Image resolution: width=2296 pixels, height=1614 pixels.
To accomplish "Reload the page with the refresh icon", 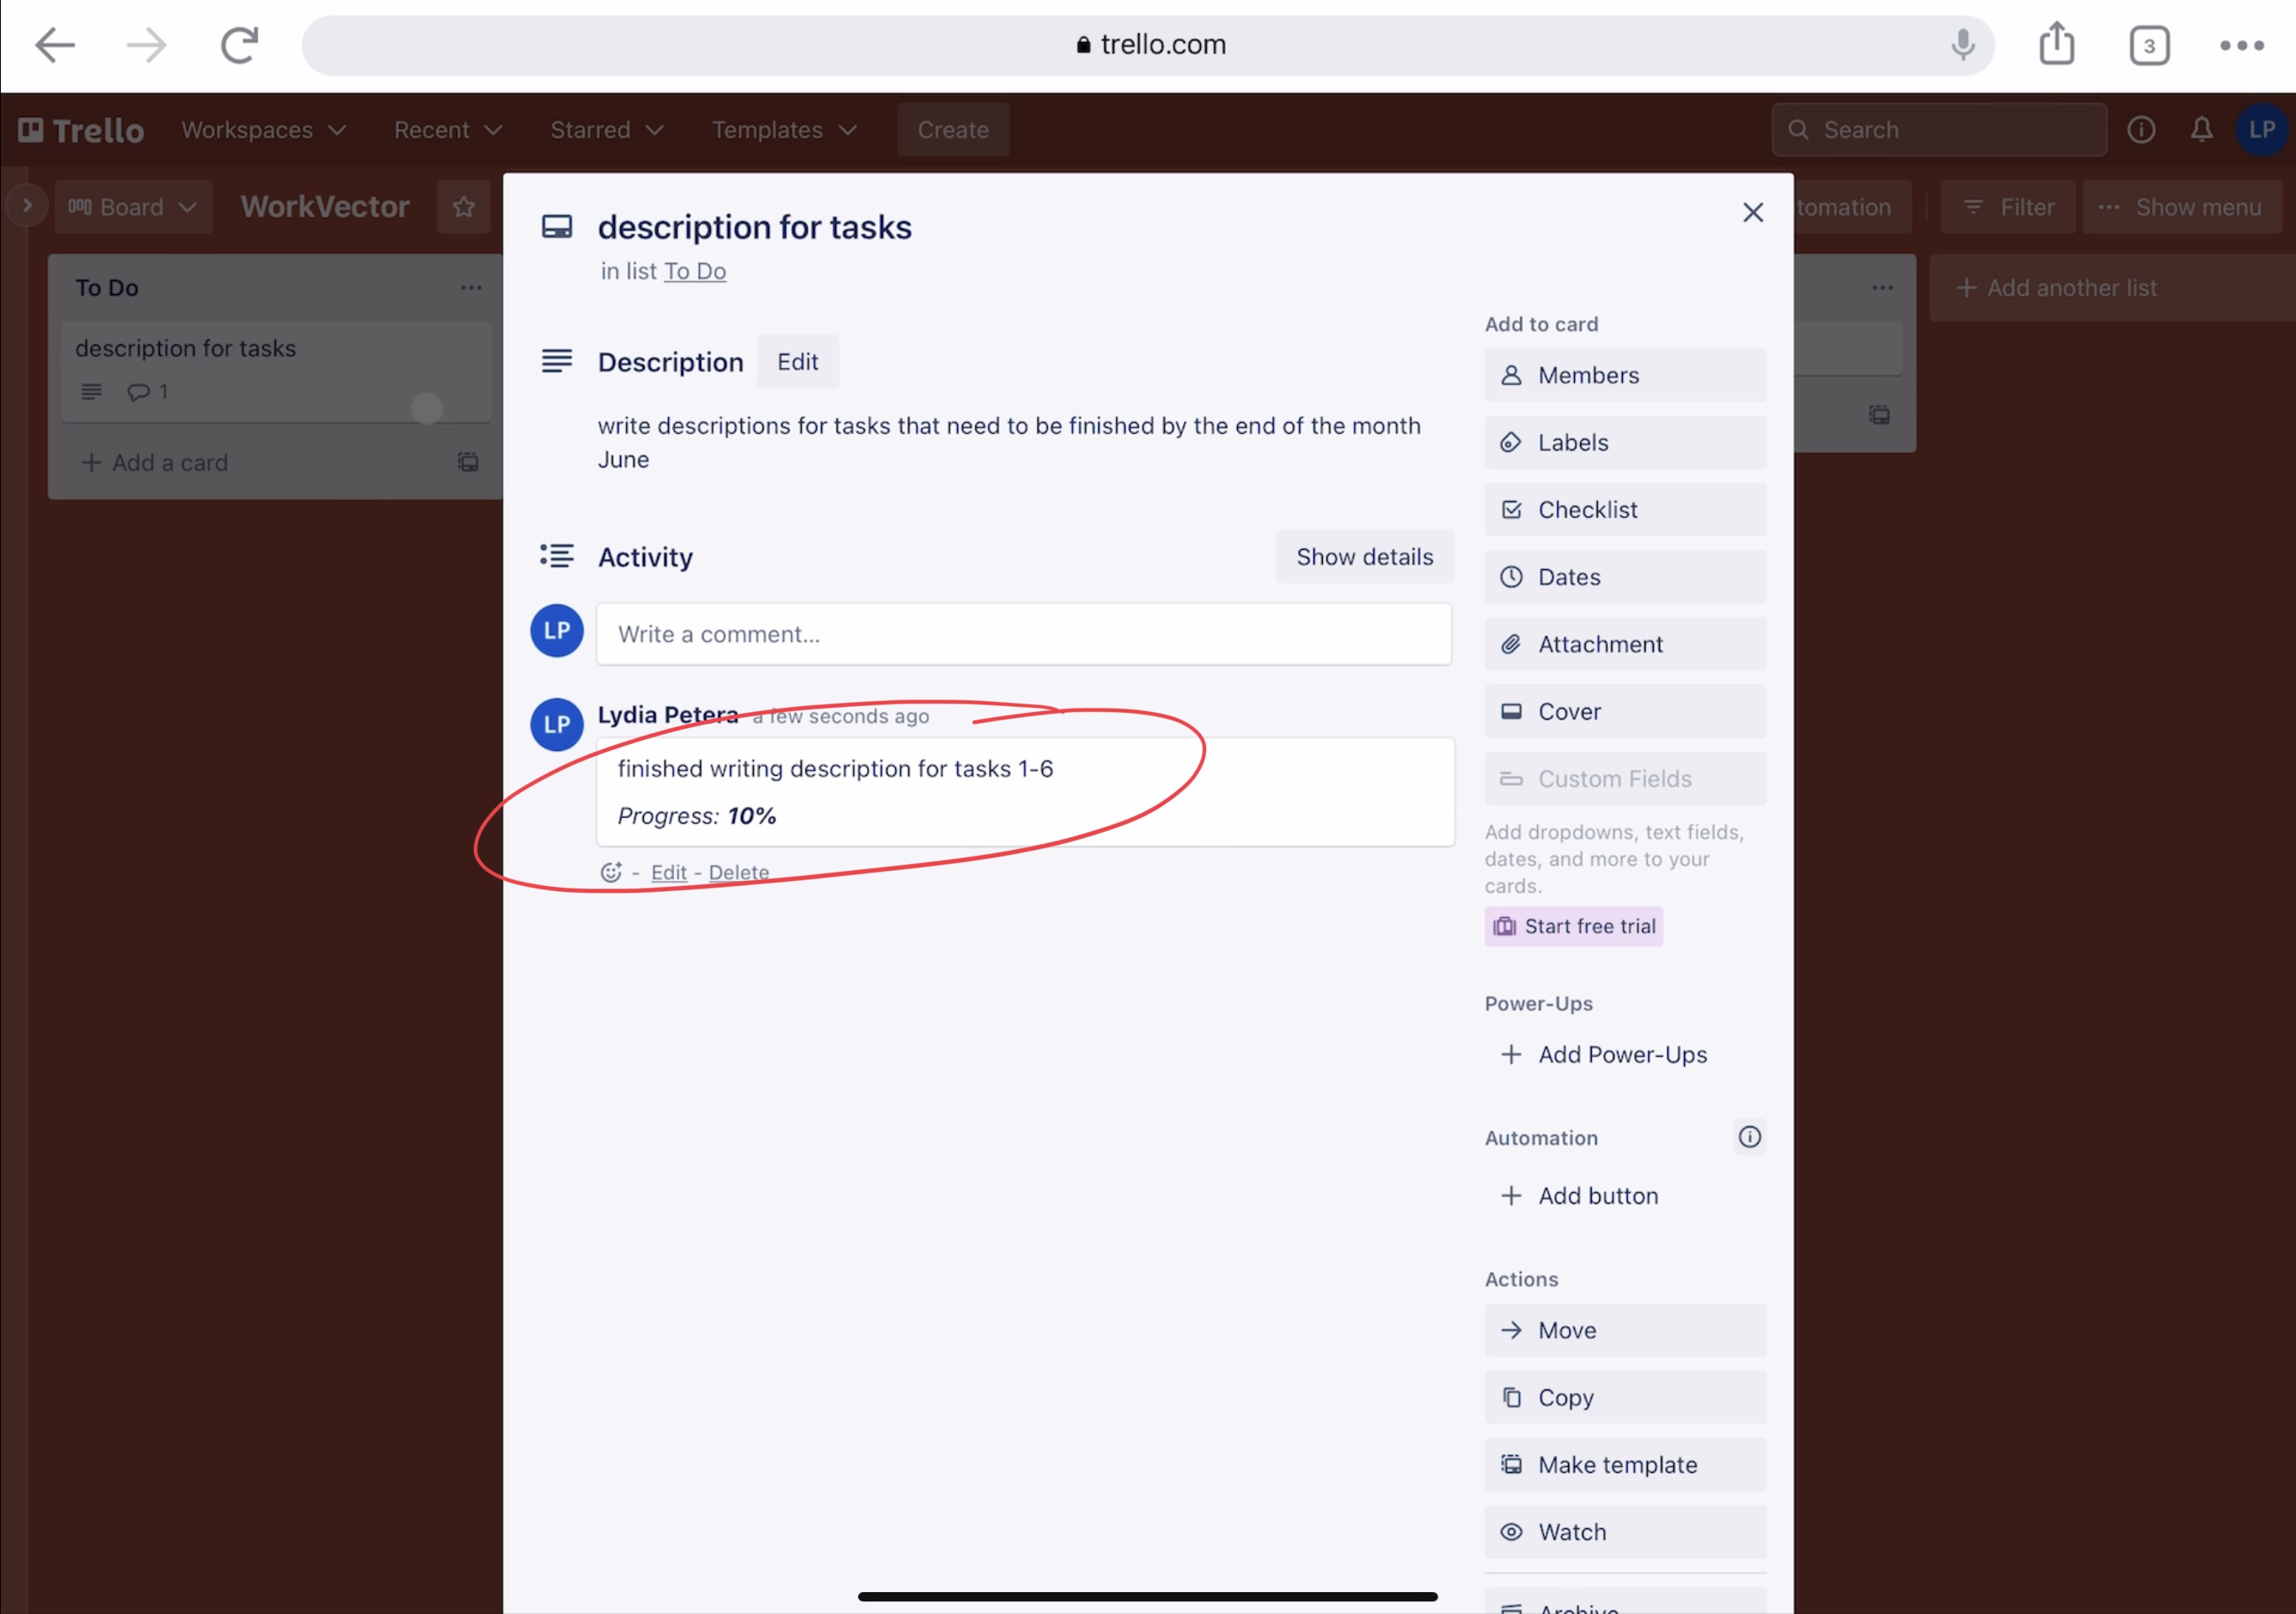I will click(x=239, y=45).
